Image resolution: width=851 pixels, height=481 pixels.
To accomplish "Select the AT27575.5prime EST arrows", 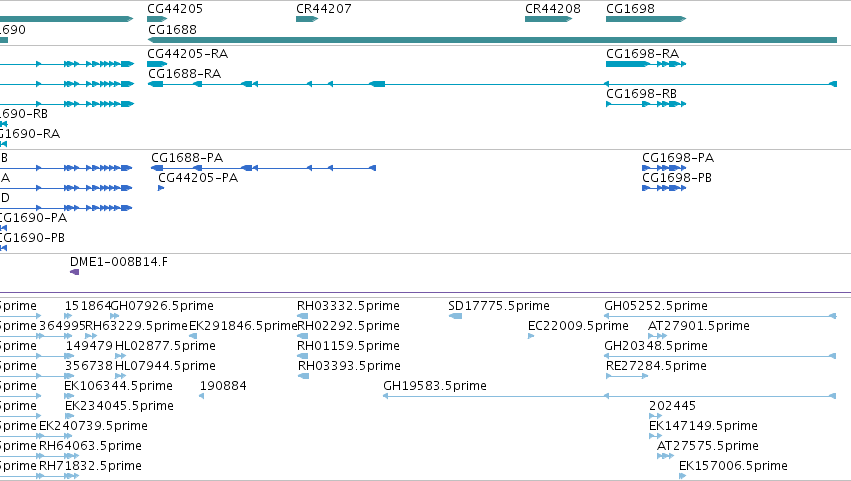I will (665, 456).
